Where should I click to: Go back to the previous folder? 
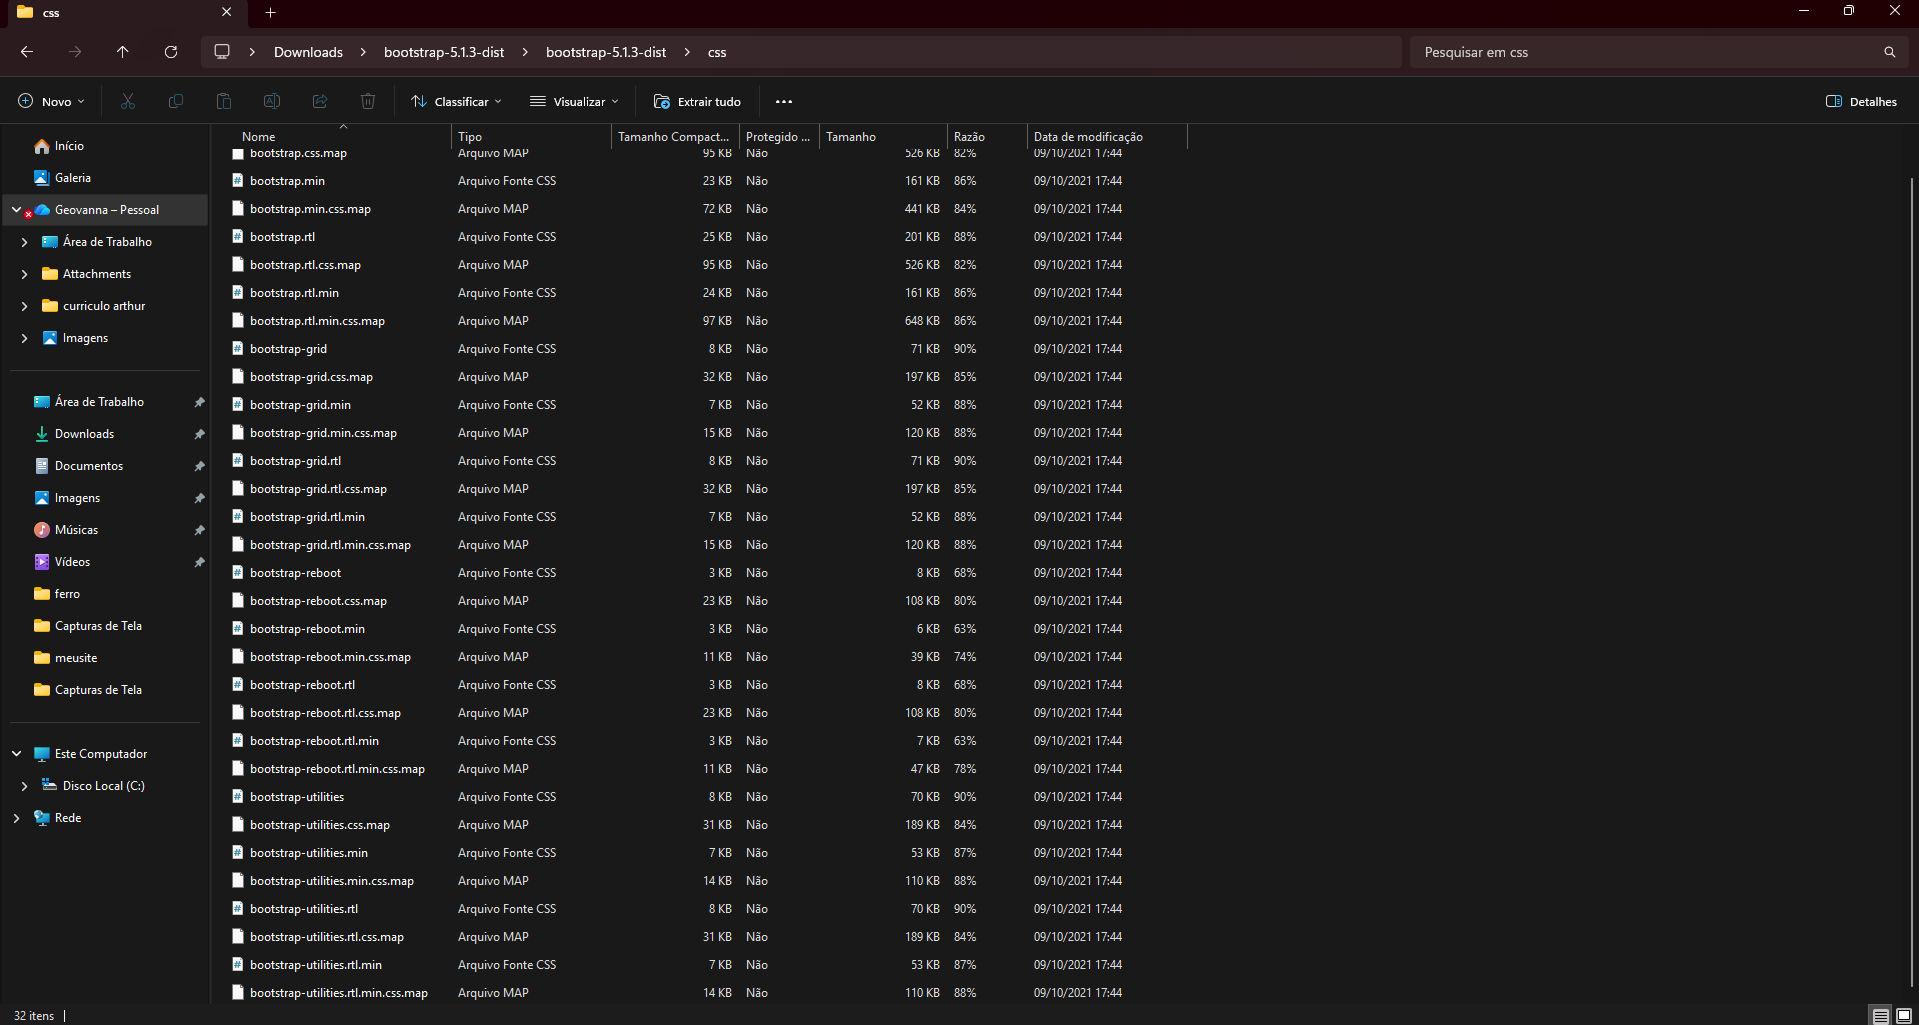(27, 52)
